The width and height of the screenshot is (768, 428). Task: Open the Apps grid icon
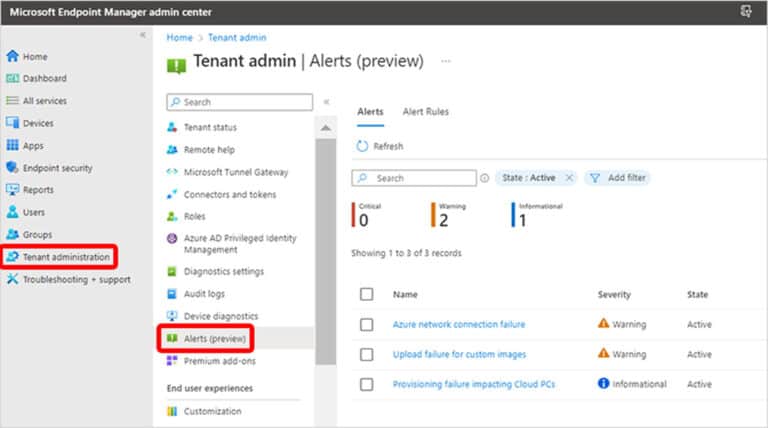pyautogui.click(x=12, y=145)
